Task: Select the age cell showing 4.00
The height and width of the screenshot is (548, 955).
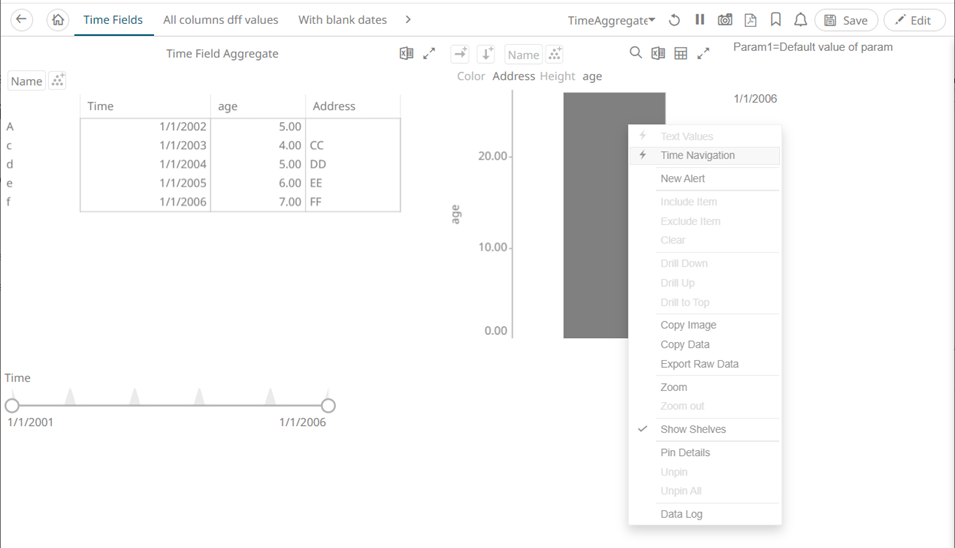Action: point(258,145)
